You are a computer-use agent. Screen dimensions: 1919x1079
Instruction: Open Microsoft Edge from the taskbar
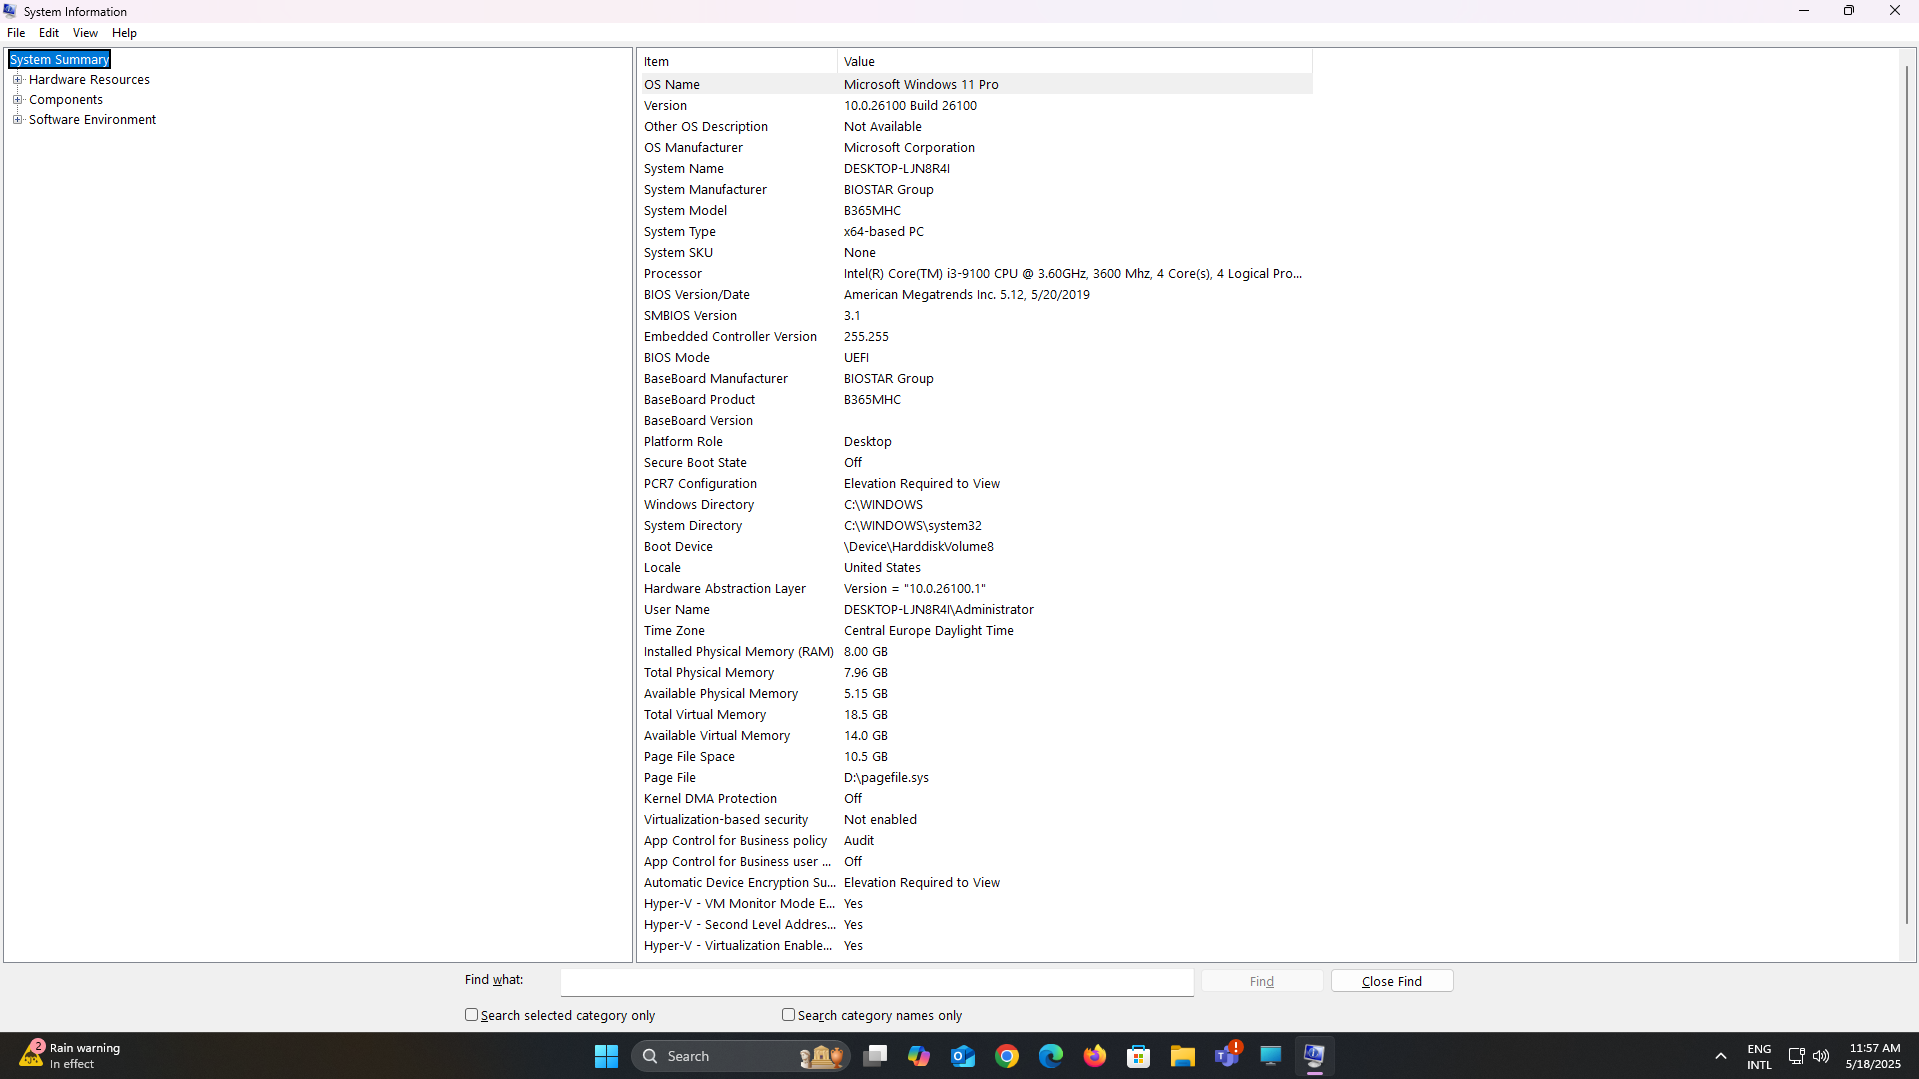[x=1051, y=1056]
